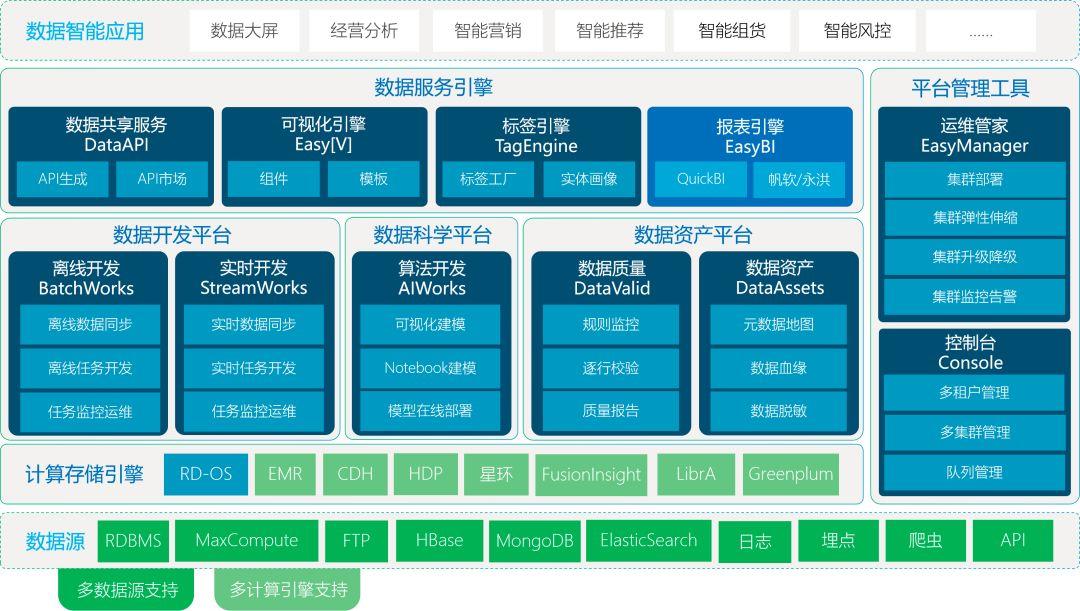Click the 多数据源支持 legend label
The width and height of the screenshot is (1080, 611).
point(127,590)
